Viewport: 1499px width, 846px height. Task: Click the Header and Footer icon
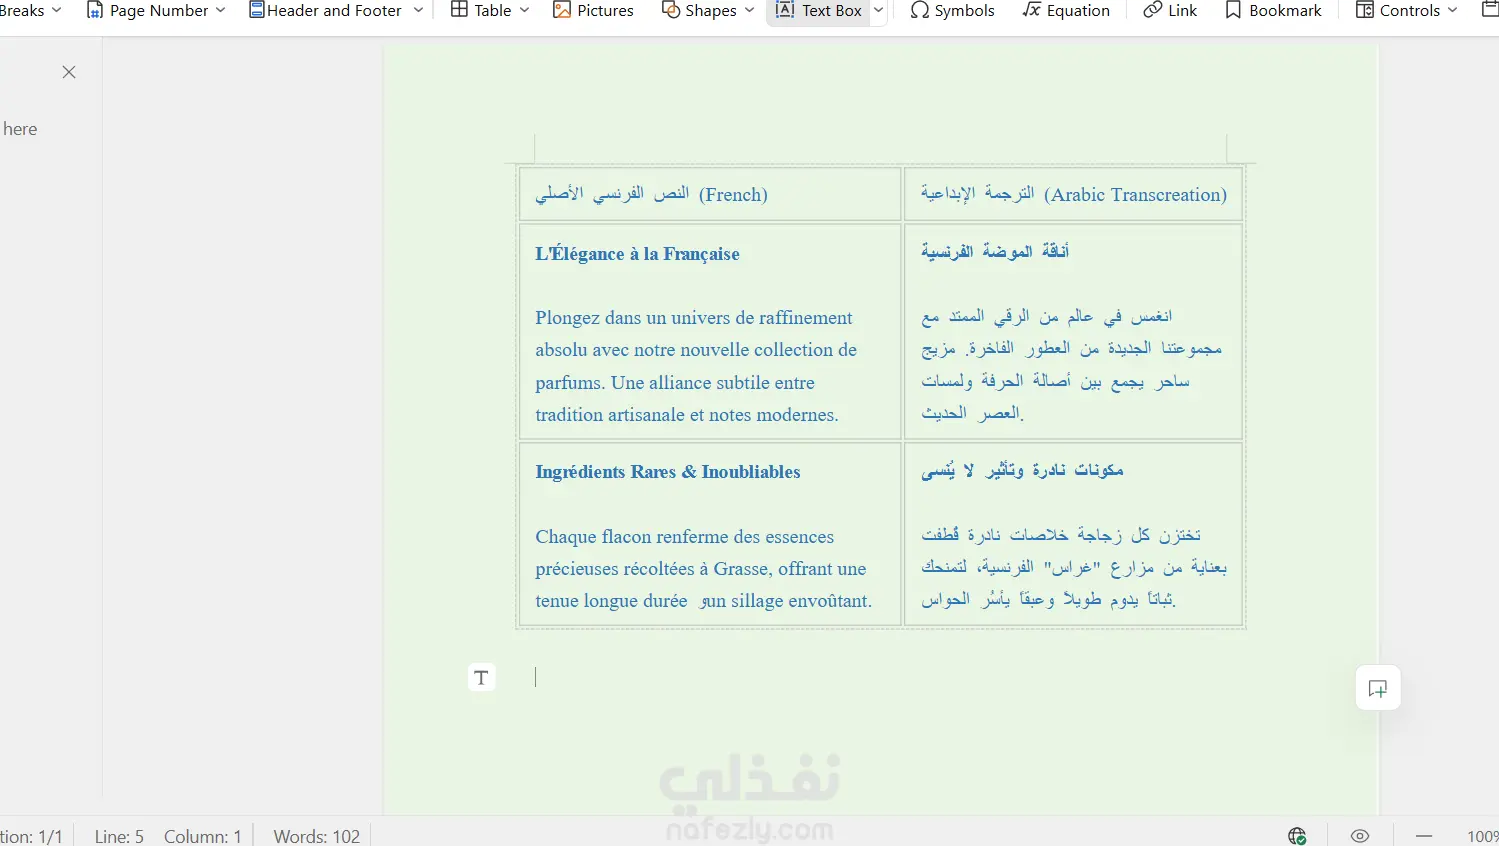(257, 10)
